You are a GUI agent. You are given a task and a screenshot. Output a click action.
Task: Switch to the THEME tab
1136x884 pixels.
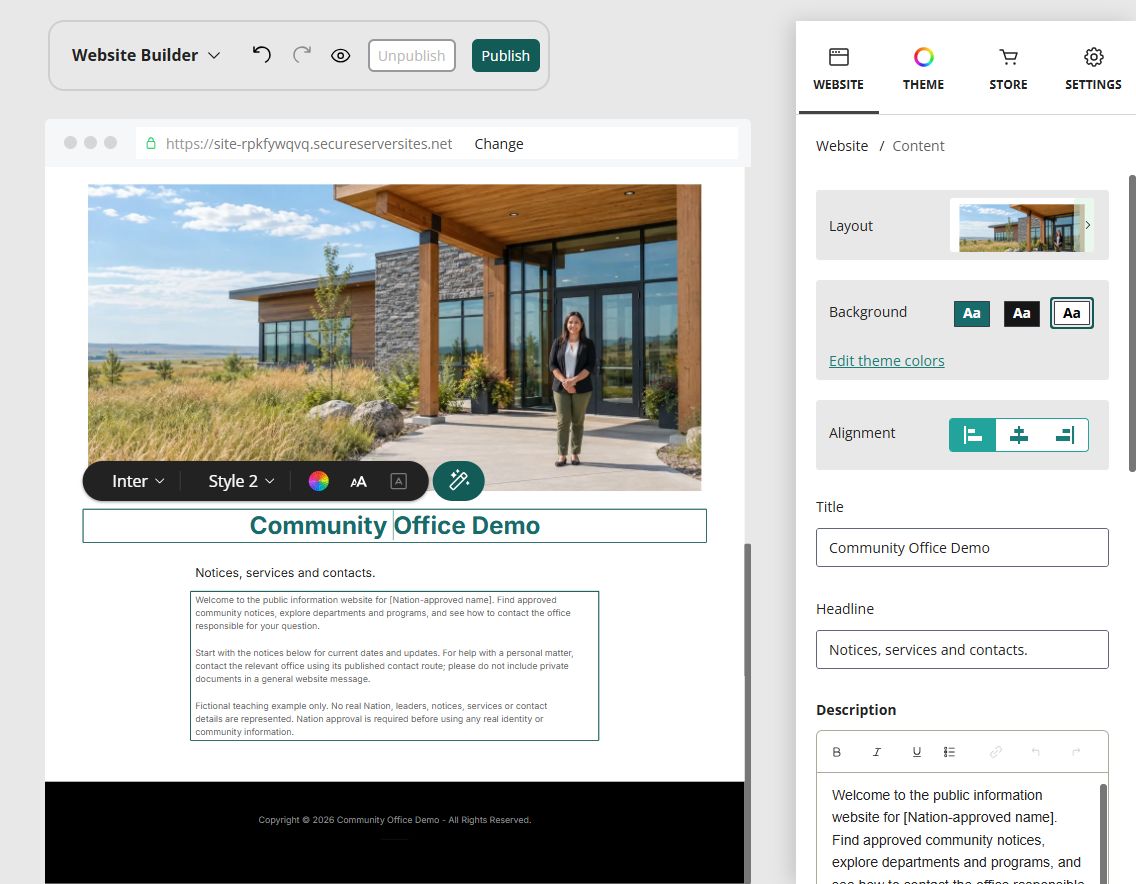[x=923, y=69]
